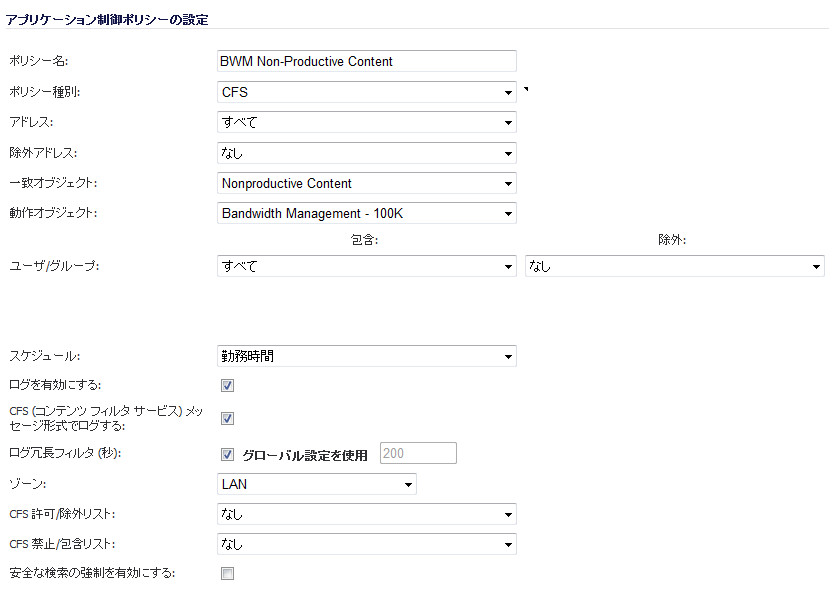Expand the CFS 許可/除外リスト dropdown
This screenshot has height=590, width=833.
(x=367, y=514)
